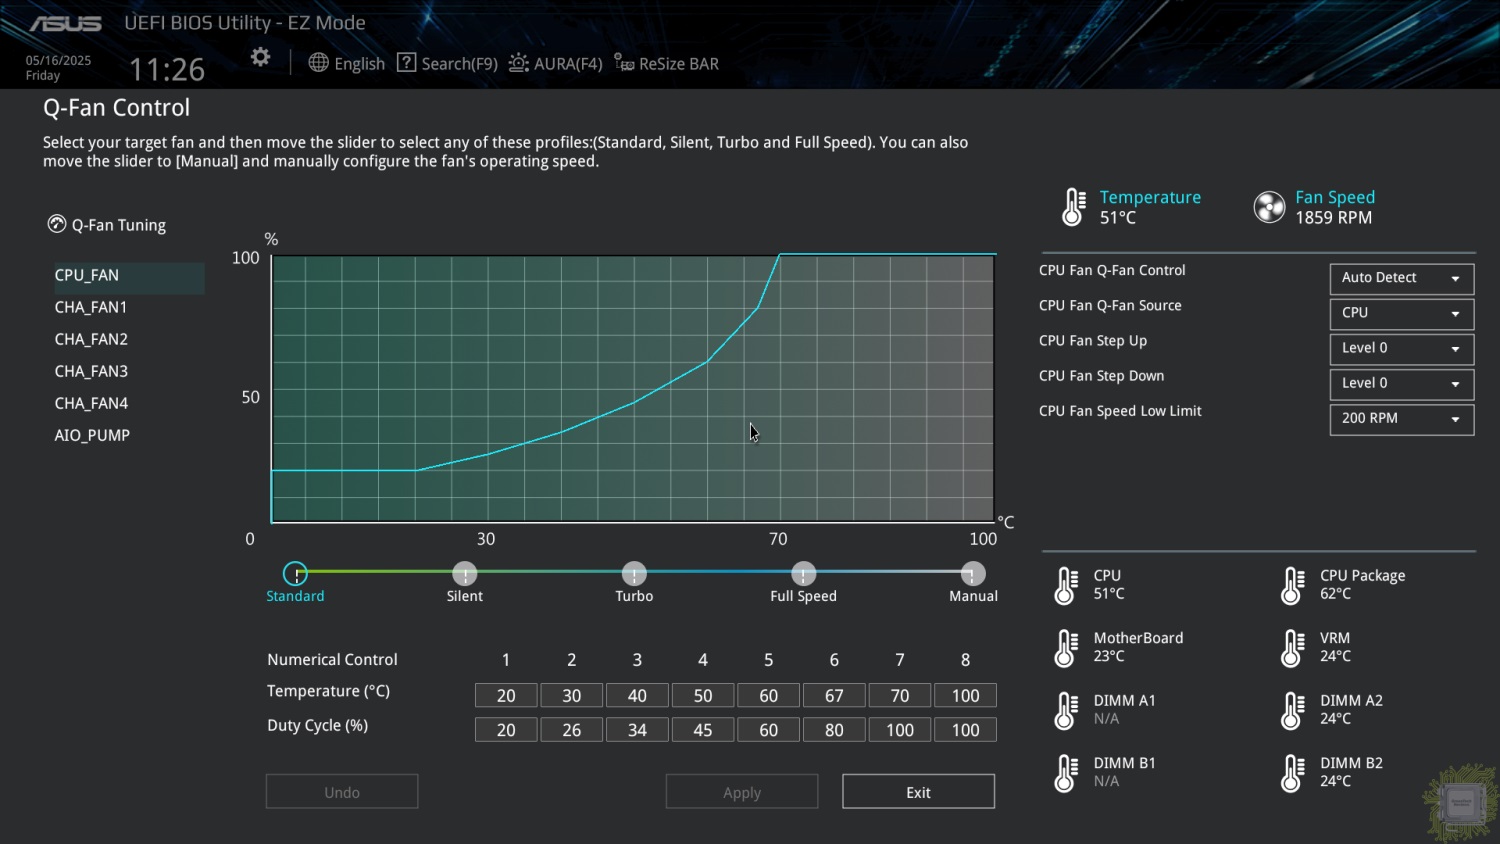The image size is (1500, 844).
Task: Click the MotherBoard thermometer icon
Action: point(1066,648)
